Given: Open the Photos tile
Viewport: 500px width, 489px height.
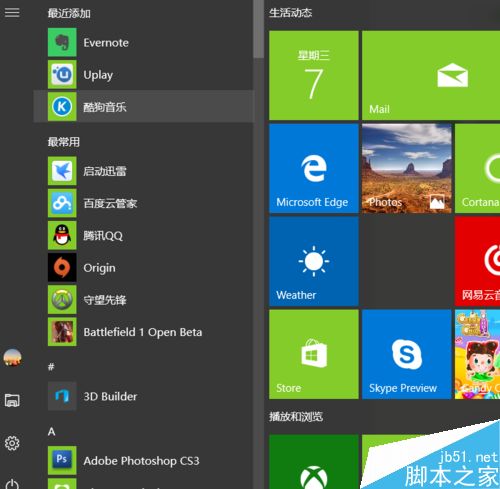Looking at the screenshot, I should coord(407,168).
